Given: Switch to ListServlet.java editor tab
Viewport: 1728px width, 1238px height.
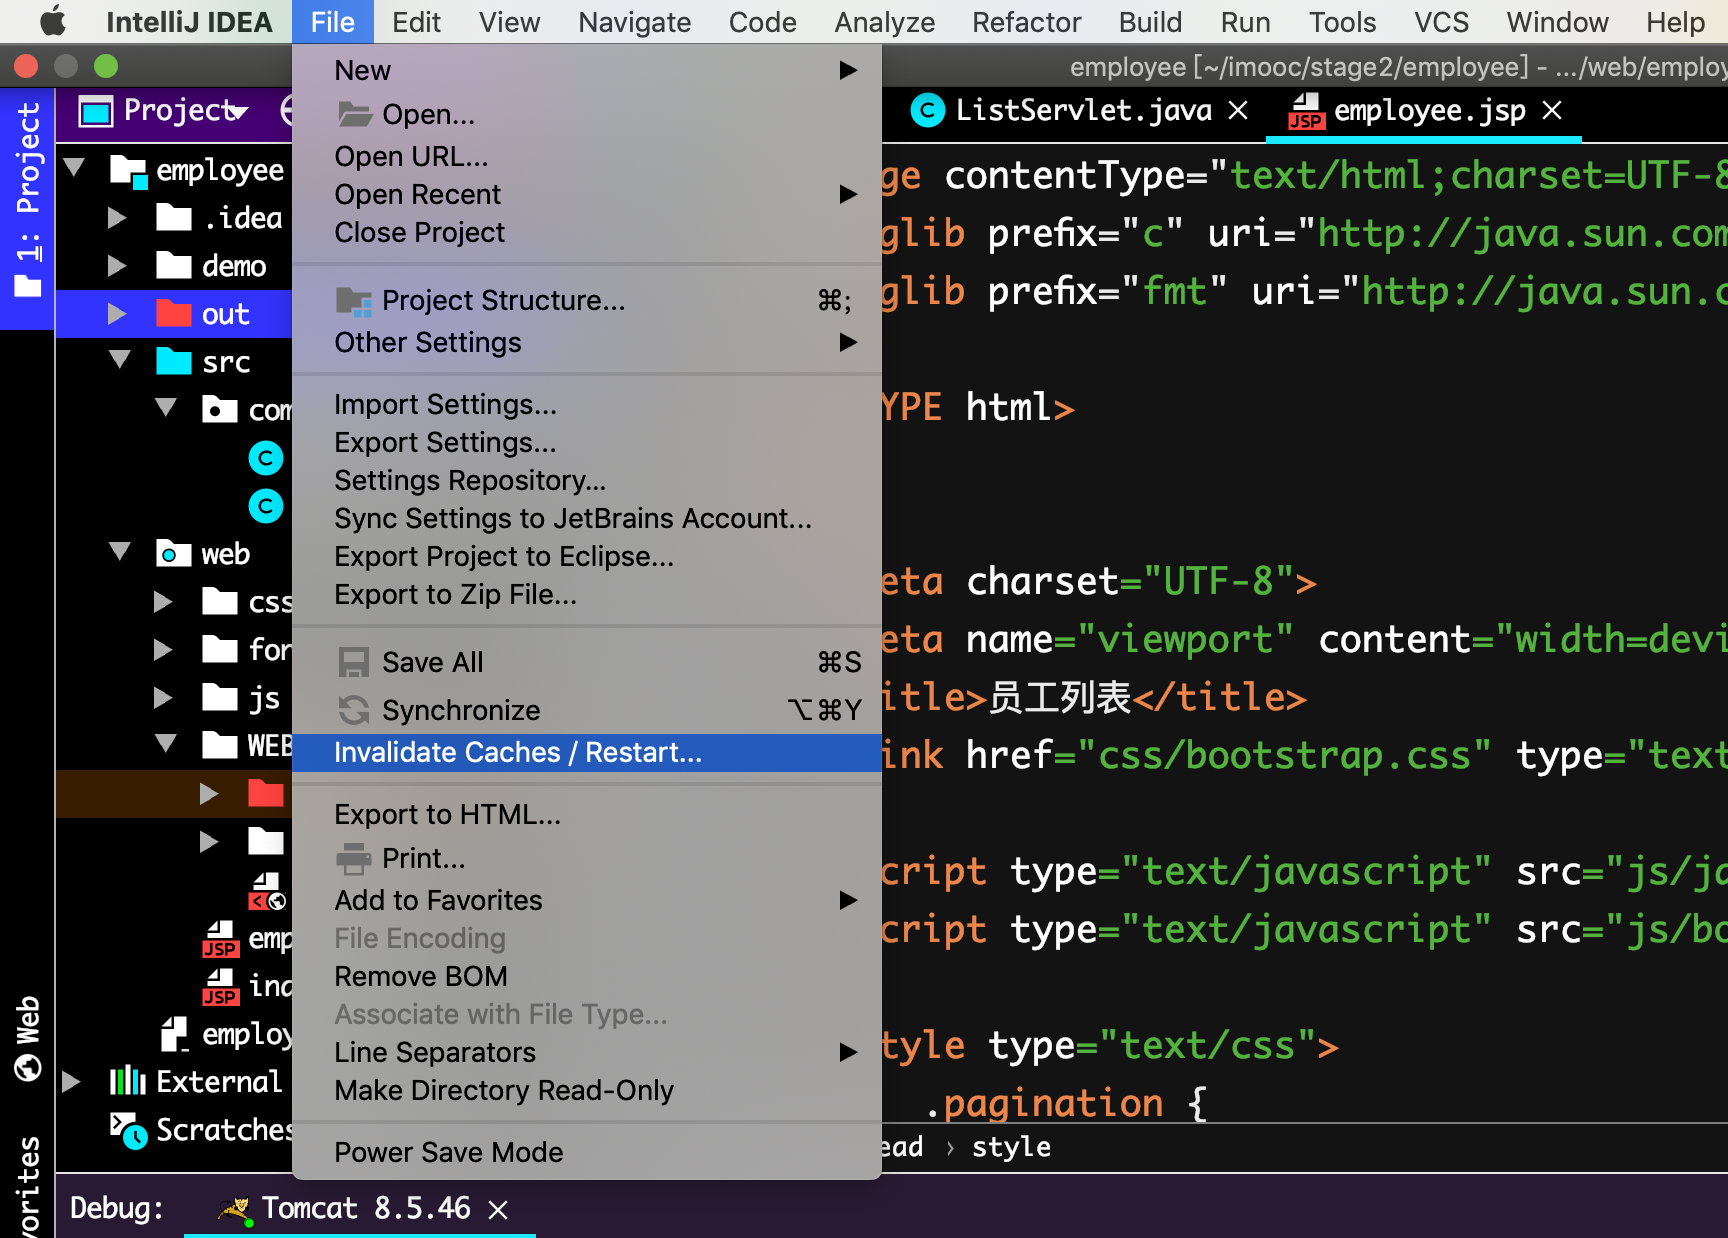Looking at the screenshot, I should 1082,110.
